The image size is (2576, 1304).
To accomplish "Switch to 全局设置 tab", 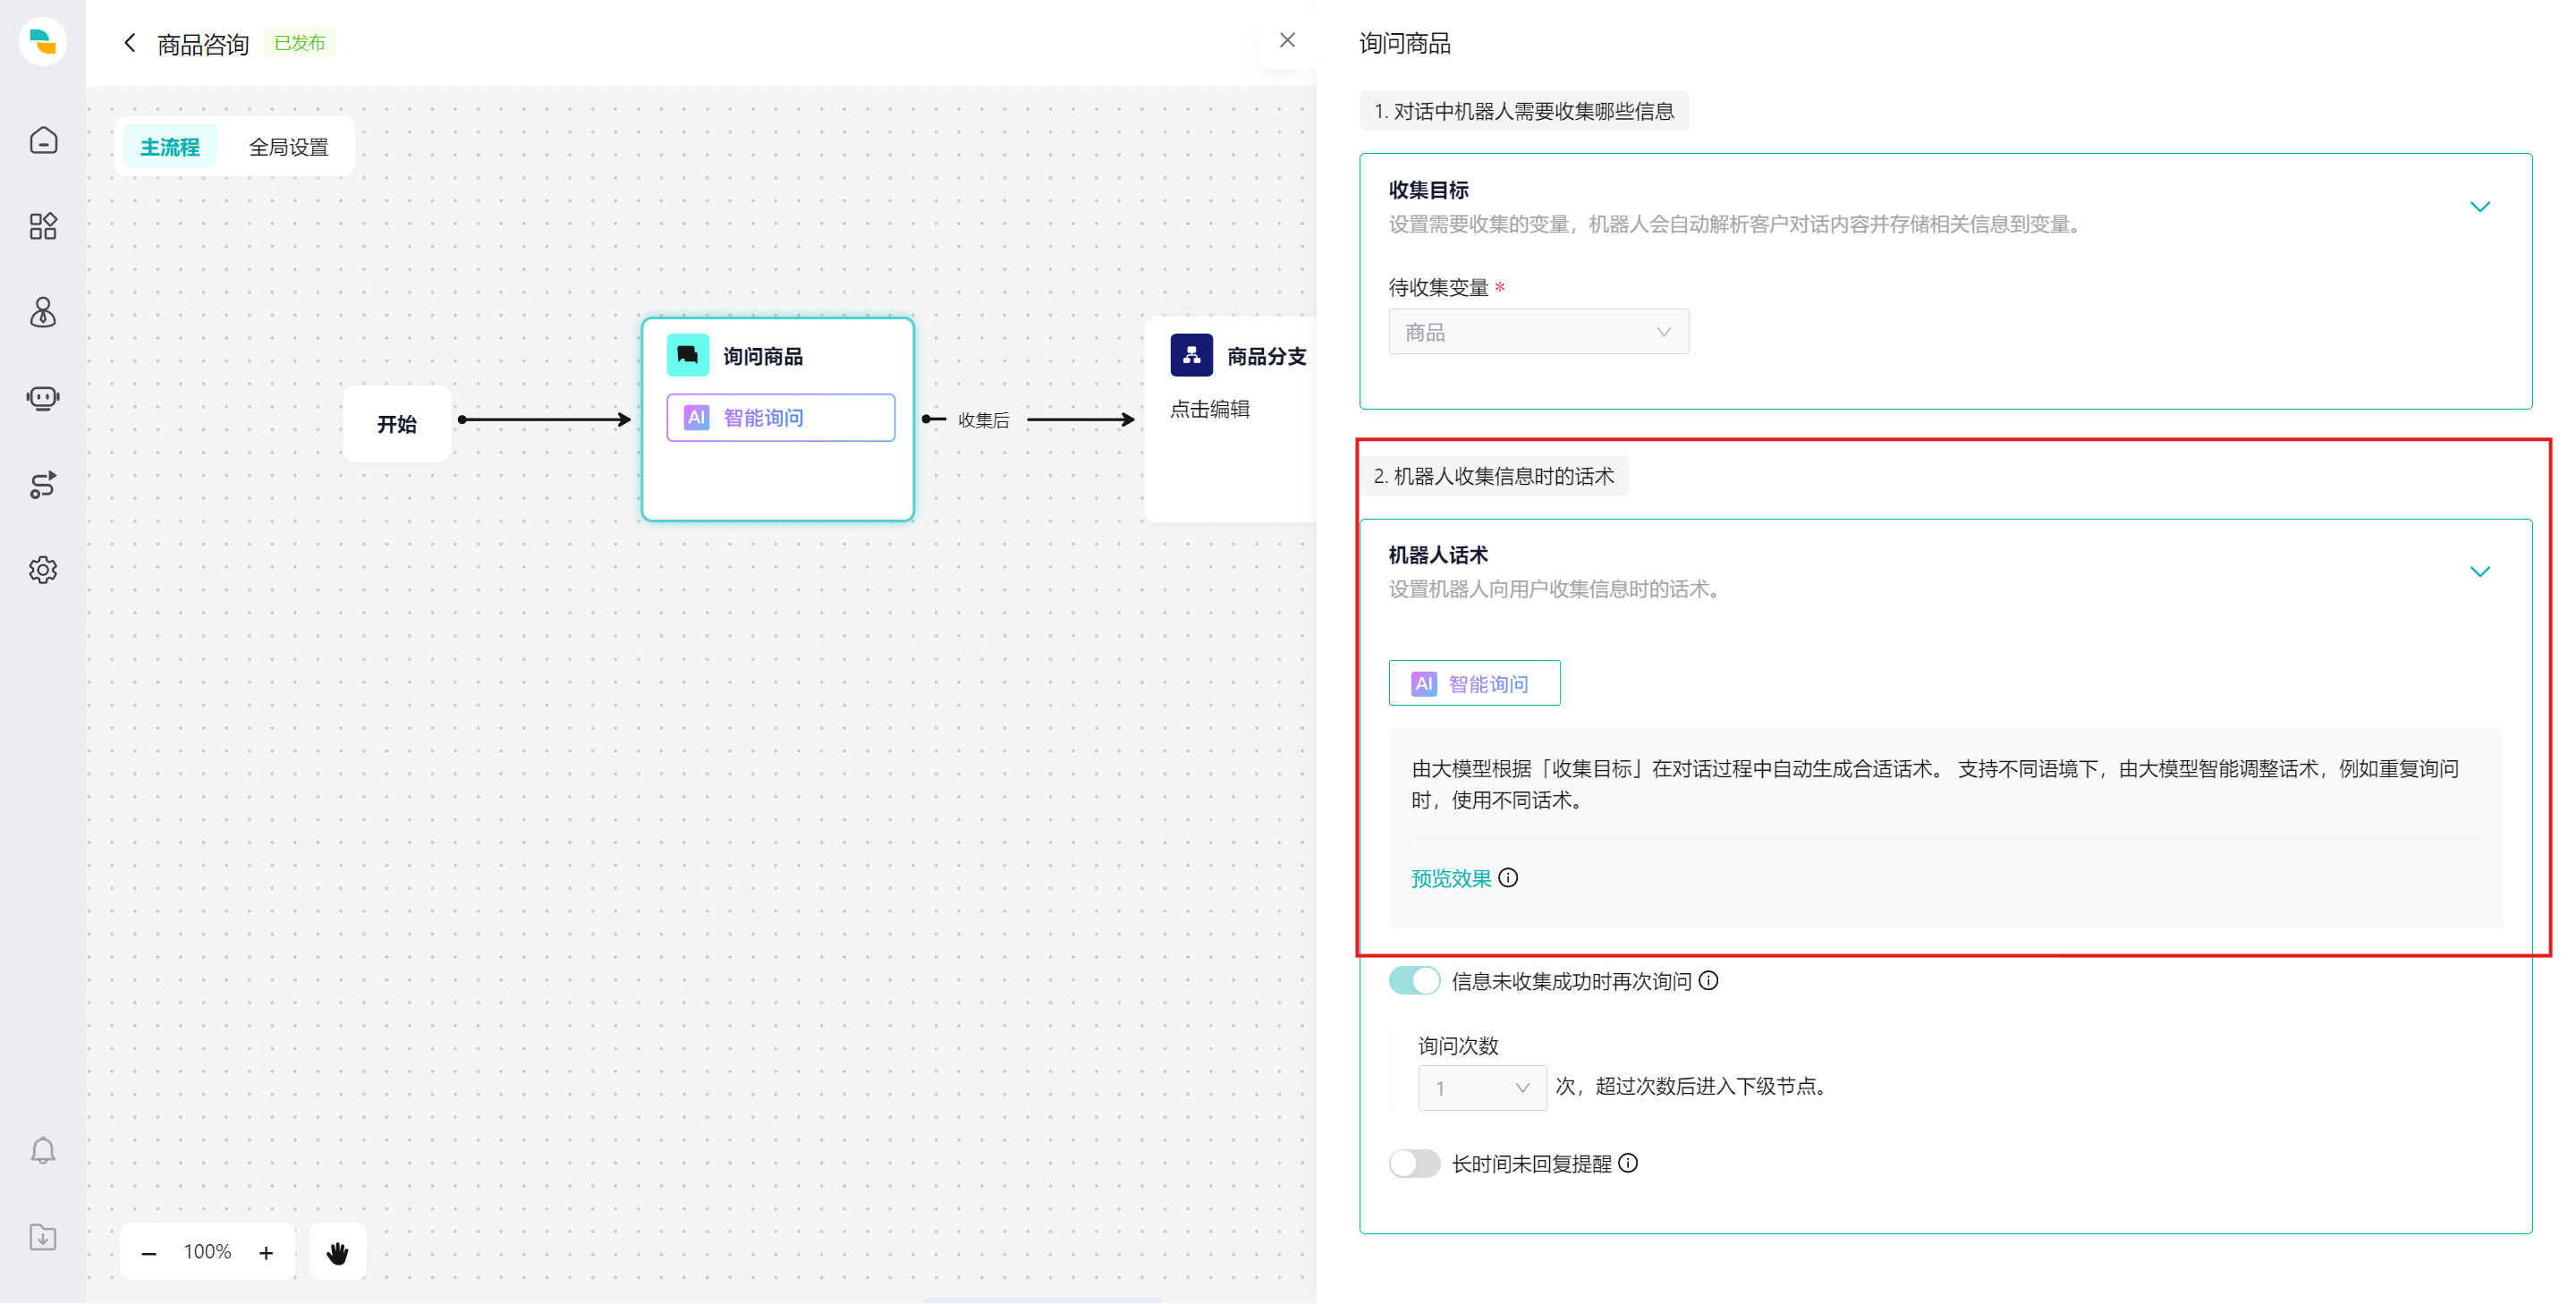I will tap(288, 147).
